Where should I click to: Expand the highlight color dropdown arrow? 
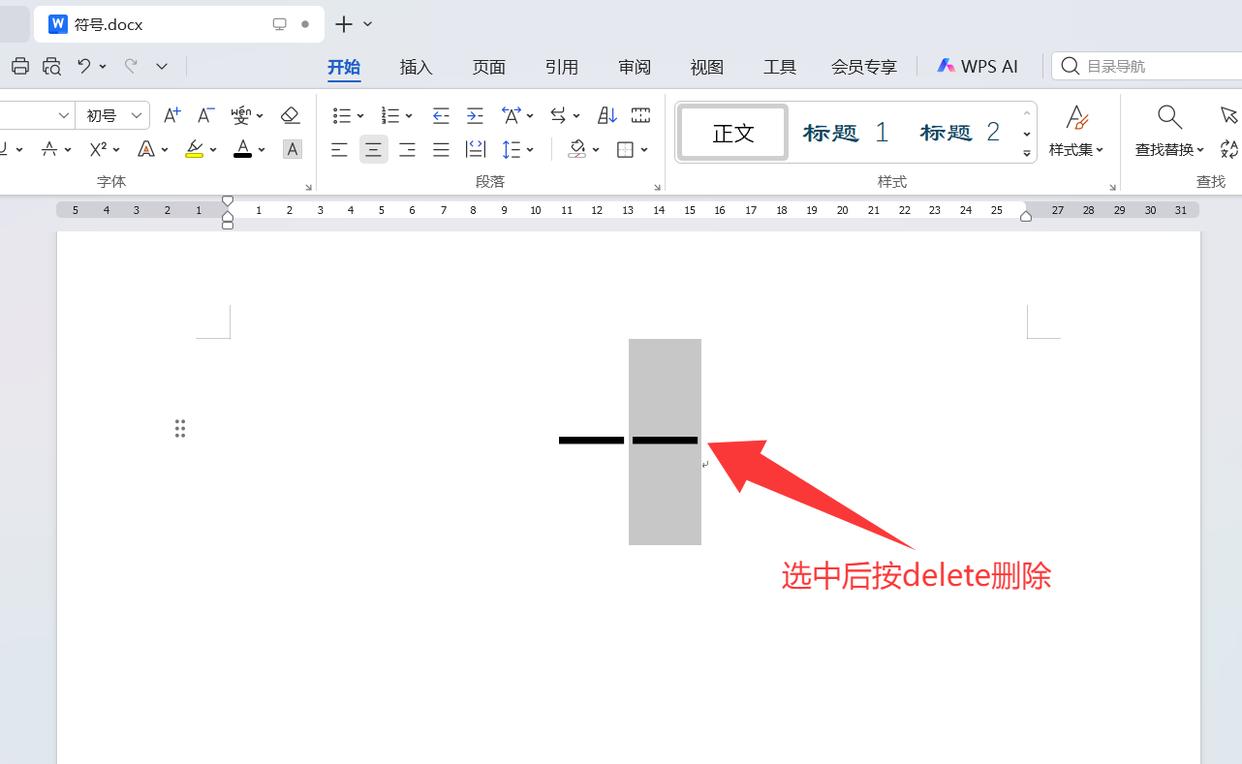click(213, 150)
